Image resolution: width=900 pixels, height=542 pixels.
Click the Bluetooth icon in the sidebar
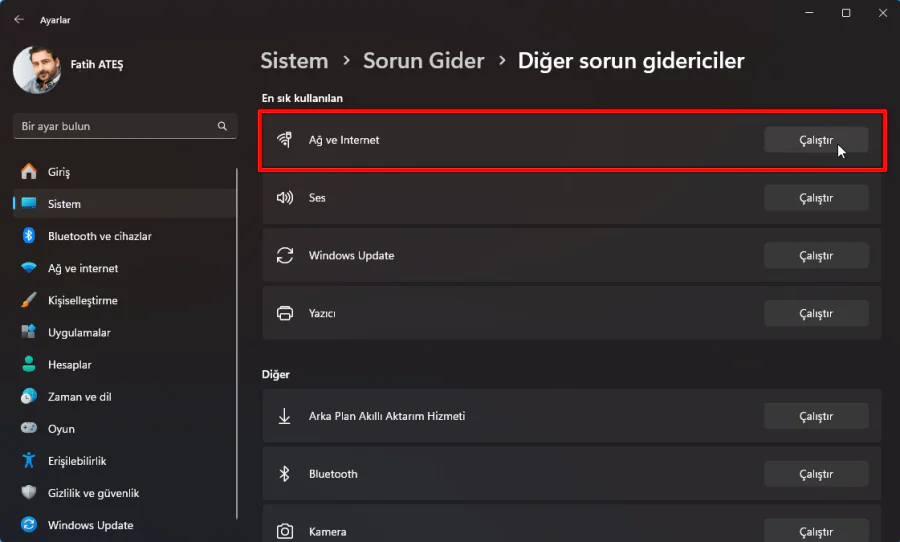tap(29, 235)
